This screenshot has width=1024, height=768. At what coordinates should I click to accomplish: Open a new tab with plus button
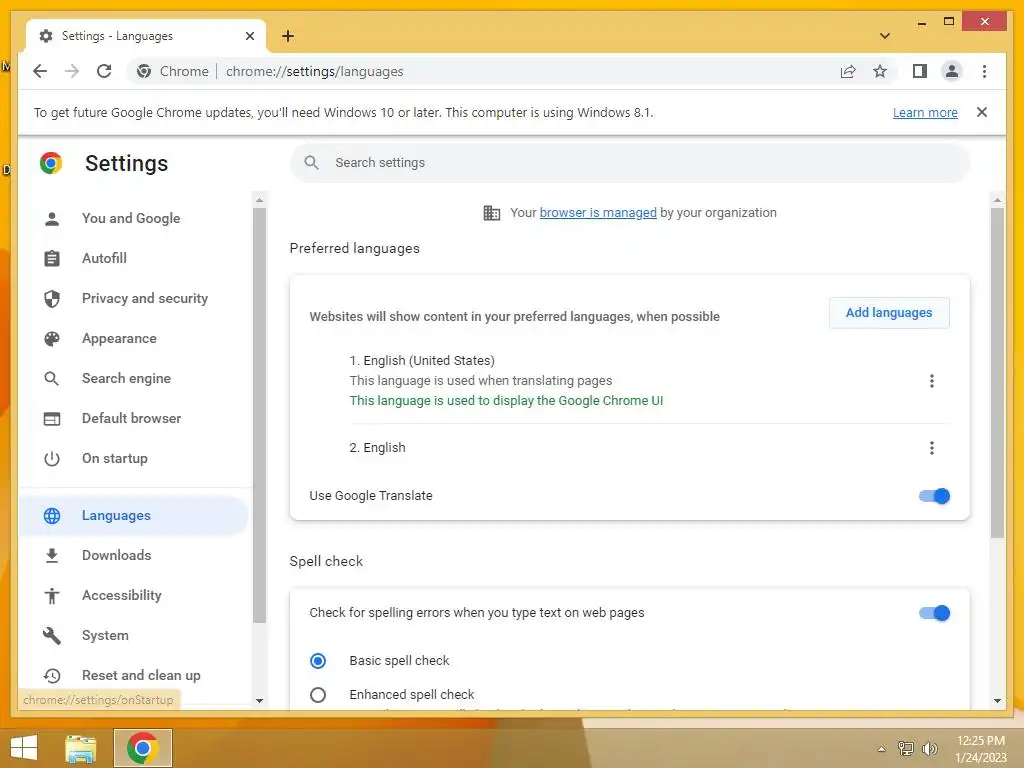click(x=288, y=36)
